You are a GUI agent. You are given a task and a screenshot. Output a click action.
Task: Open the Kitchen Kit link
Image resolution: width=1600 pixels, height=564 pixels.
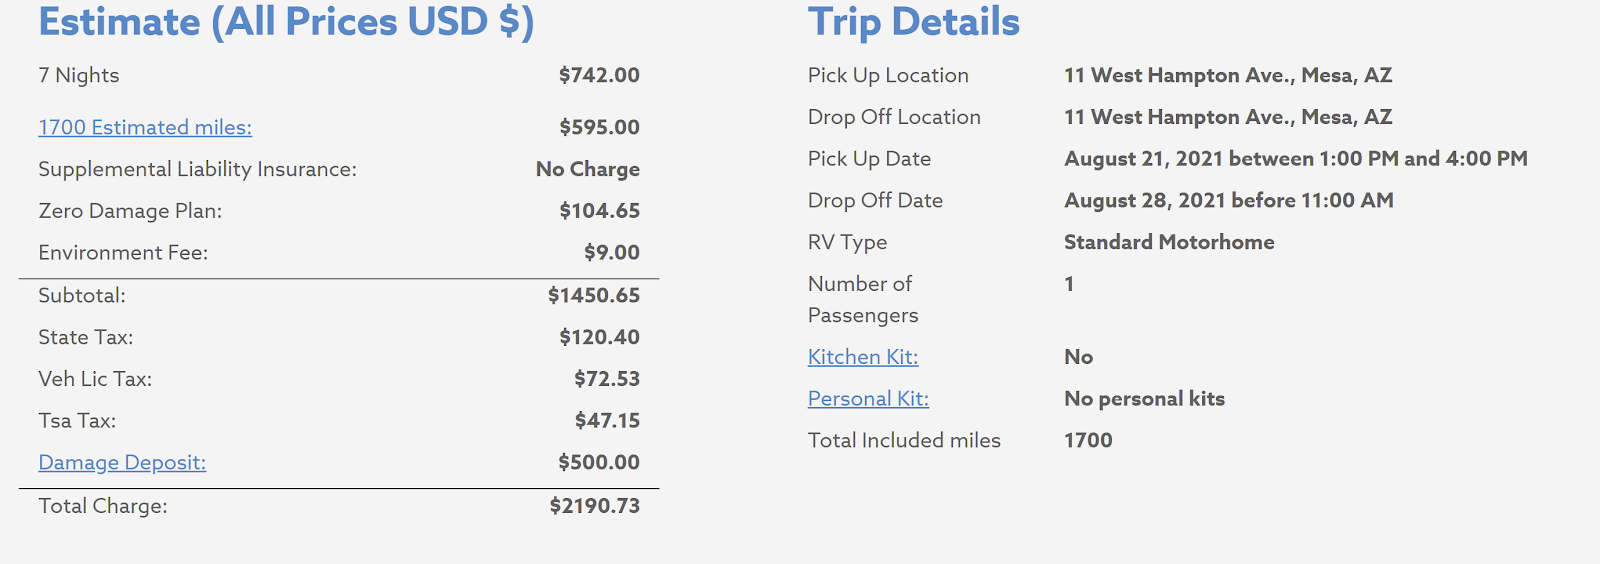(x=863, y=357)
